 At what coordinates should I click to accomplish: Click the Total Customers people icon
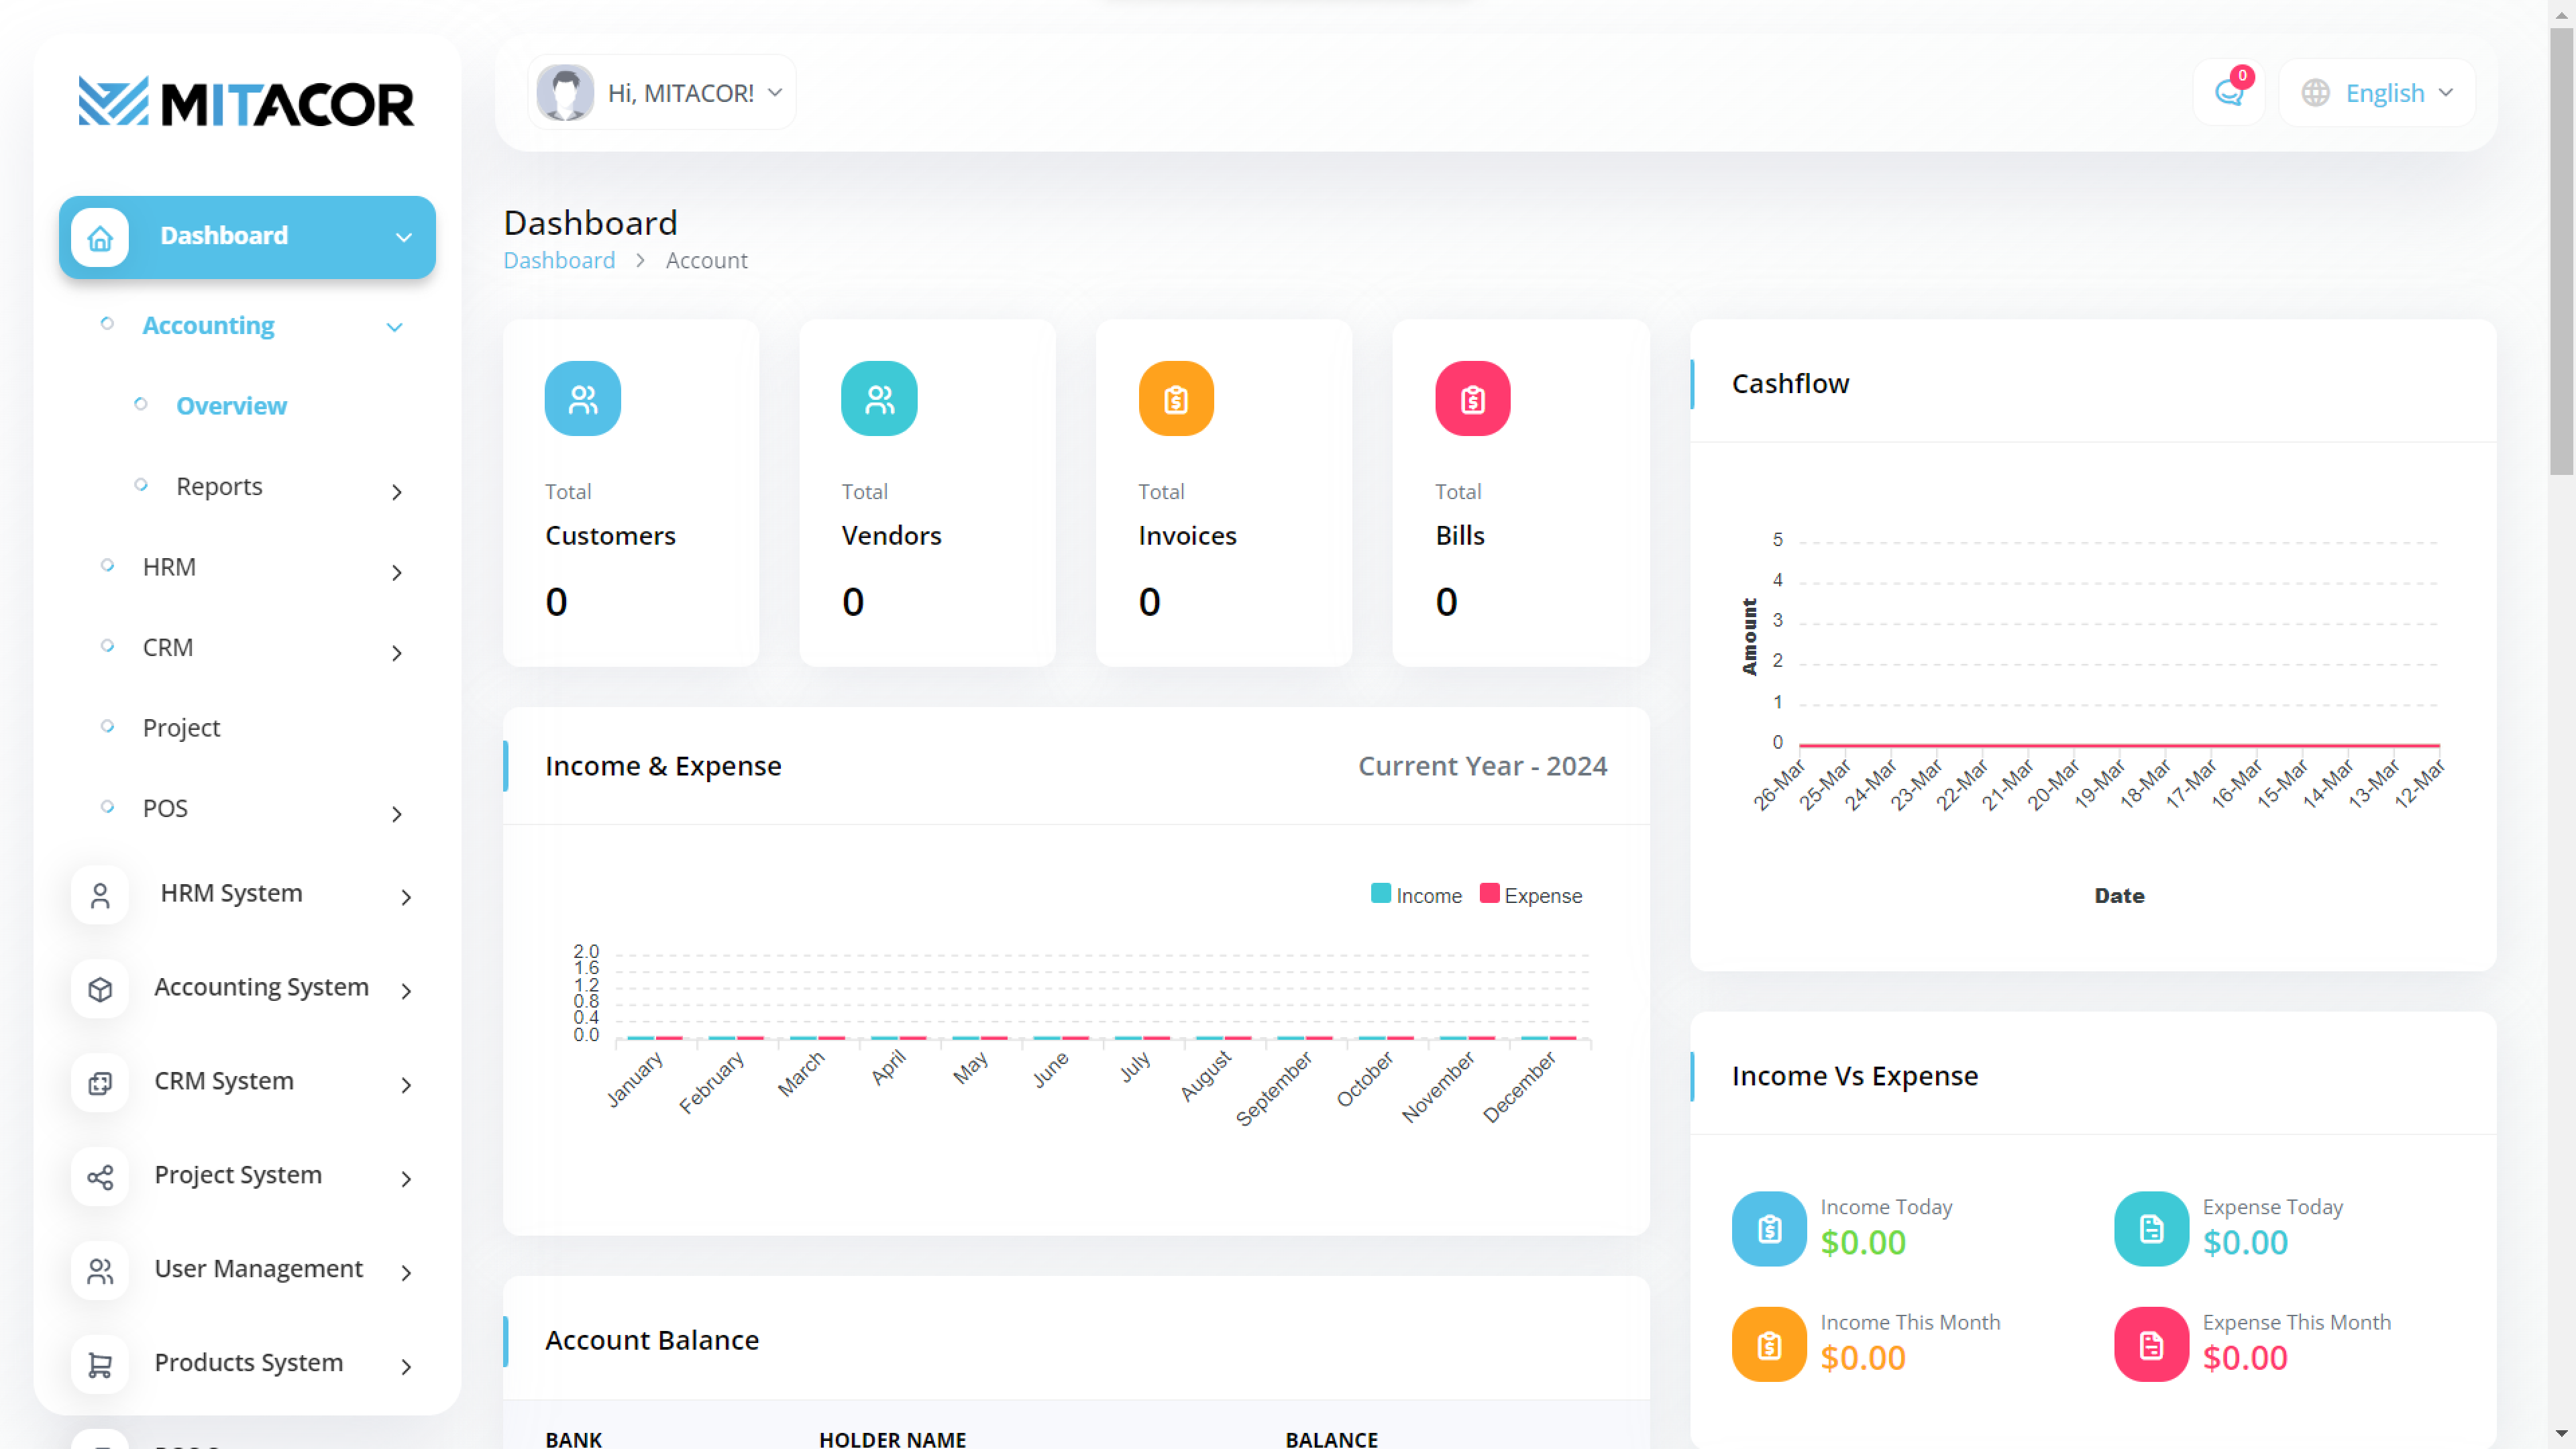582,399
